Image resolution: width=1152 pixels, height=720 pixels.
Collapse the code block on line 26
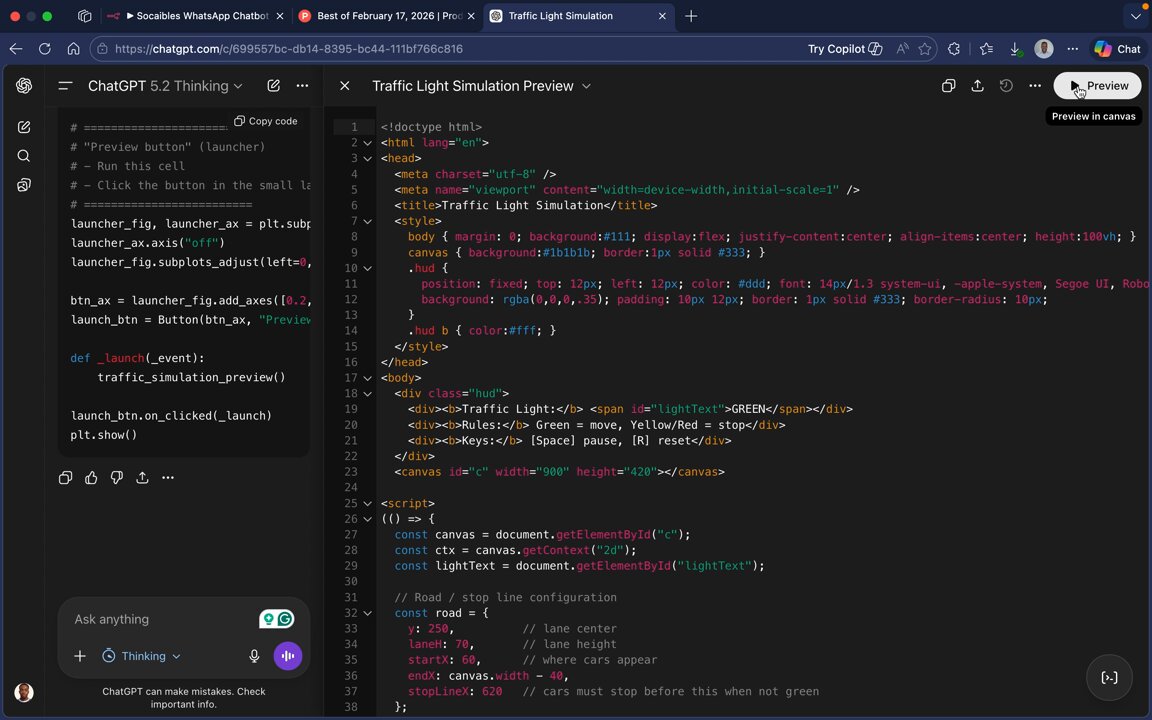[x=367, y=519]
